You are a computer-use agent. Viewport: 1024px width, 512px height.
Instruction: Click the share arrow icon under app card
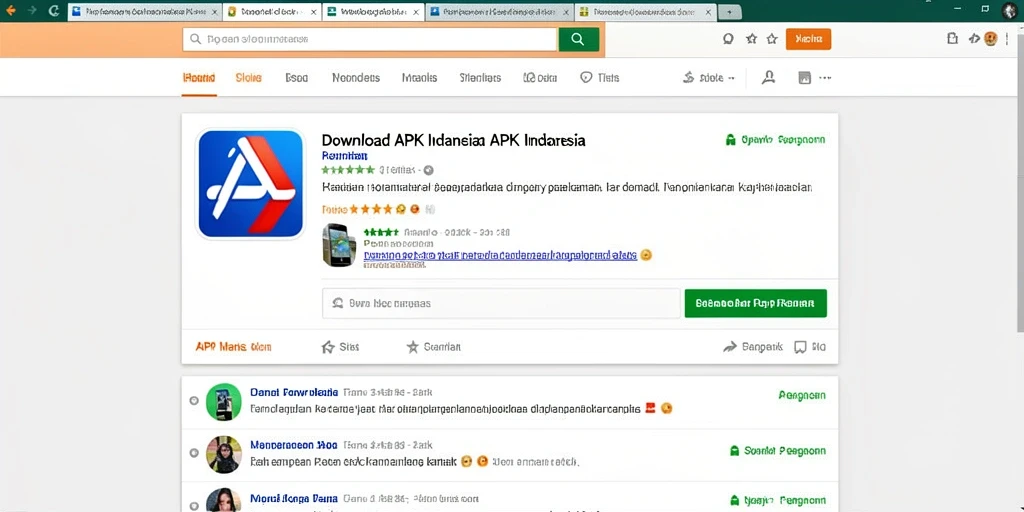[x=730, y=347]
